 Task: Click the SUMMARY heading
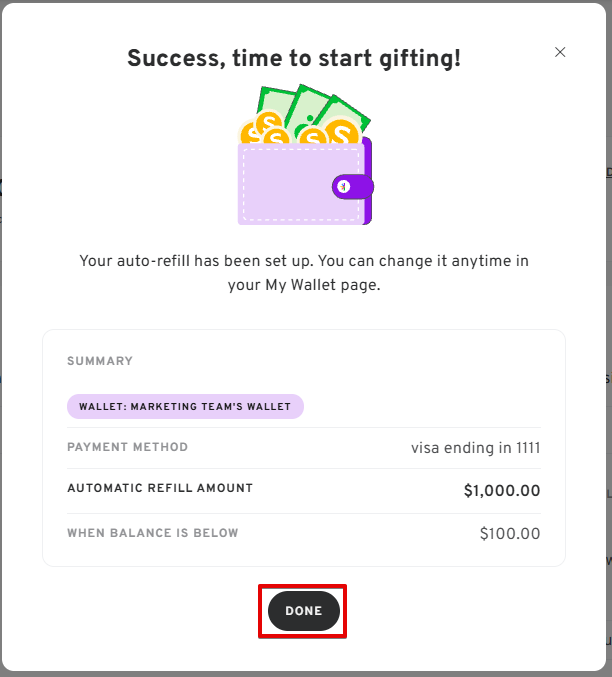coord(100,361)
